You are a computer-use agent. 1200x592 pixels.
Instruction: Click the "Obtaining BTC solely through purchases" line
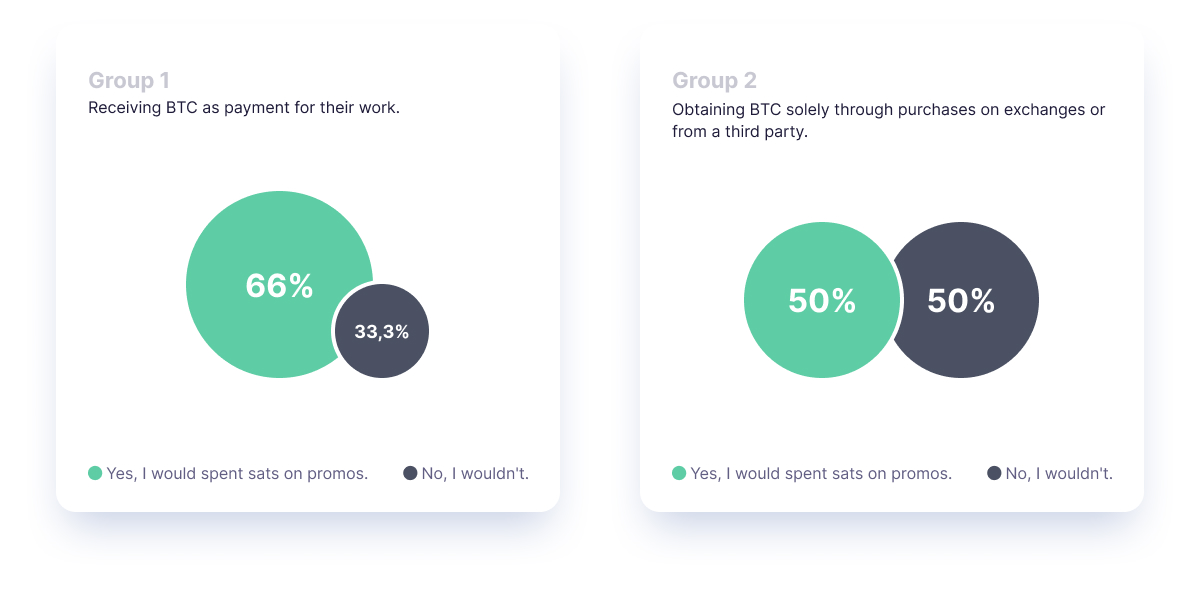pos(850,110)
